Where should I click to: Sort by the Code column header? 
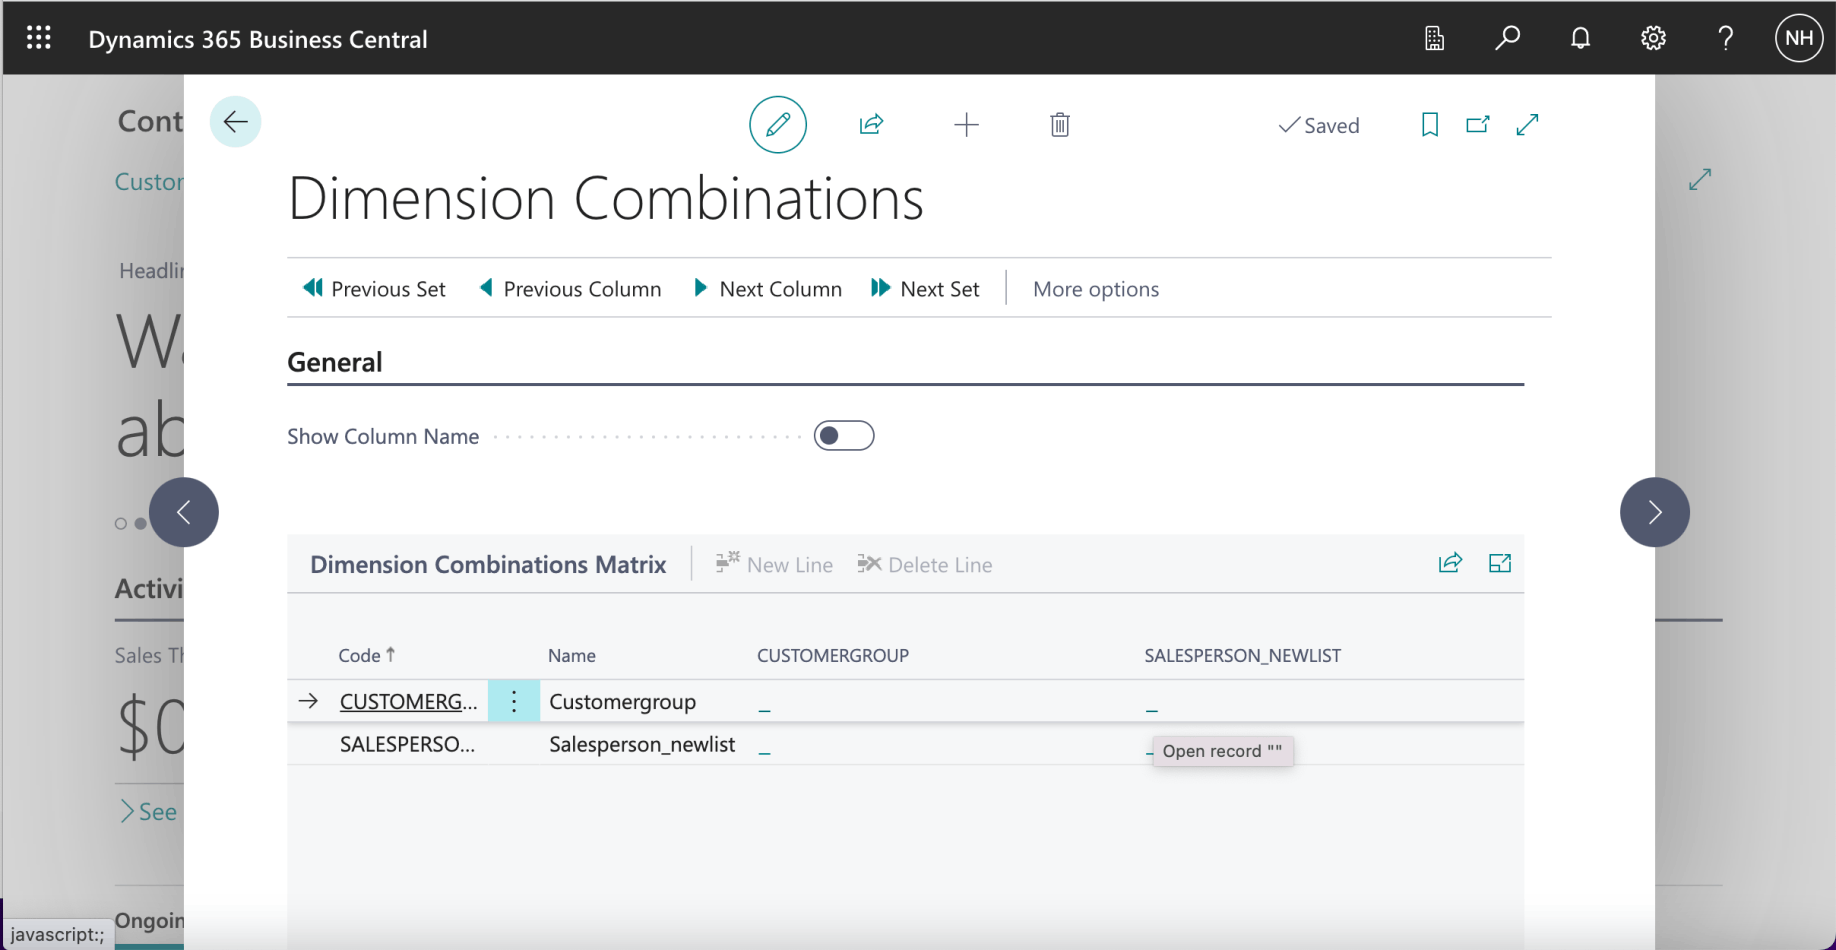360,655
